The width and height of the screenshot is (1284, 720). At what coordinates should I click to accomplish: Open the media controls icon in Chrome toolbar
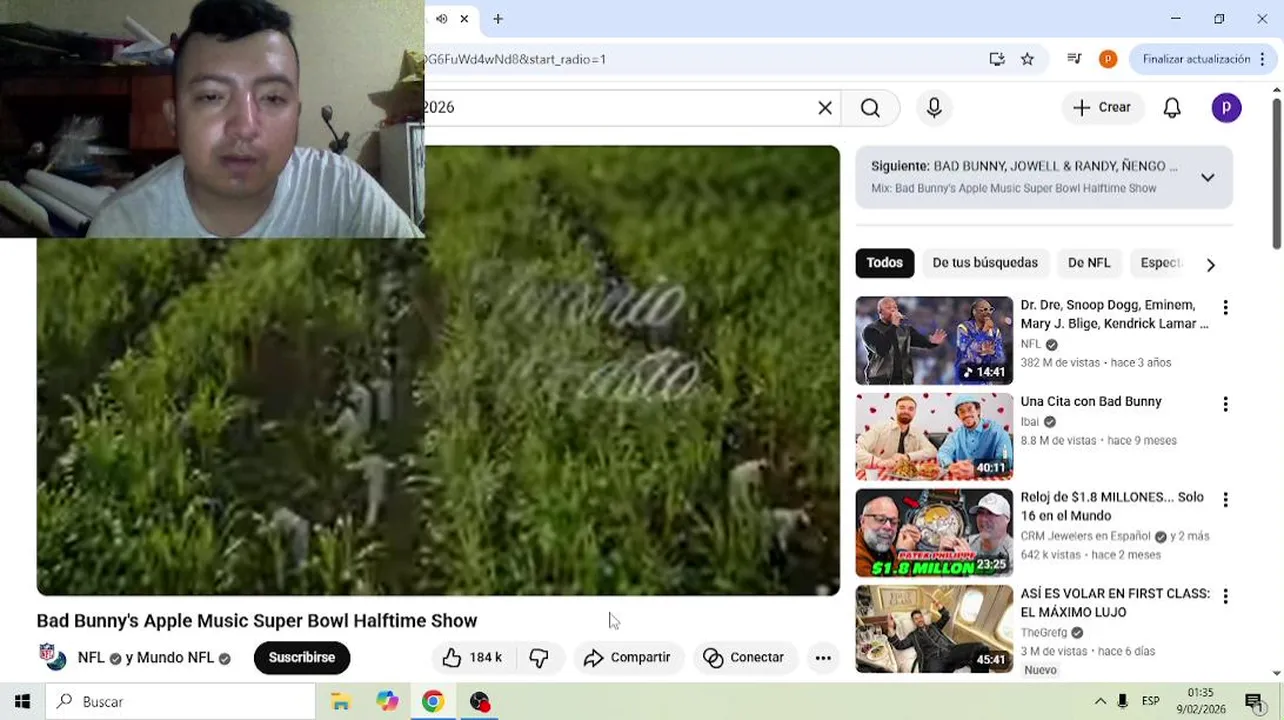[x=1074, y=59]
